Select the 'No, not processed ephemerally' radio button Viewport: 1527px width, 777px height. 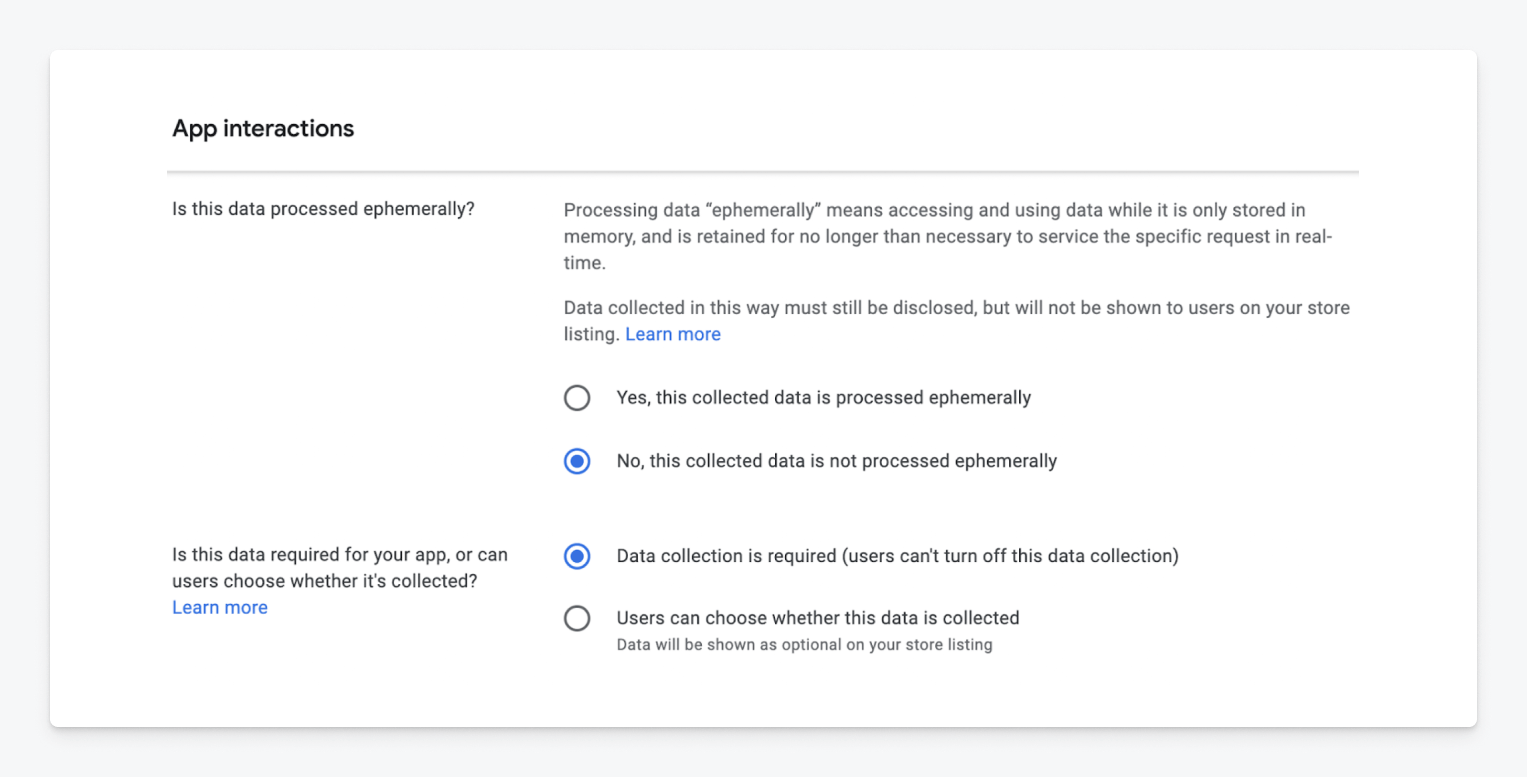[577, 461]
